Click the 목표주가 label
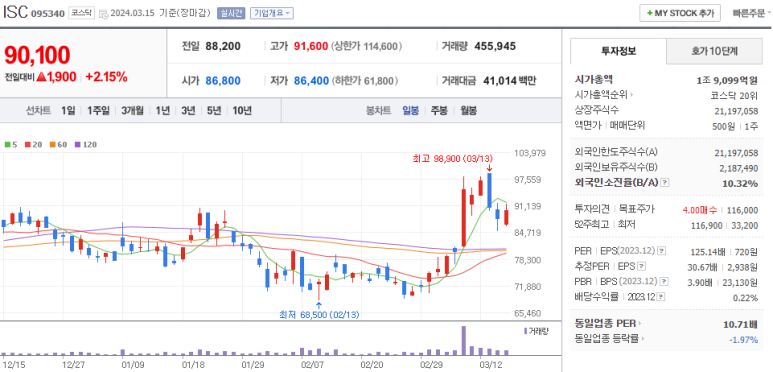The width and height of the screenshot is (773, 372). pyautogui.click(x=637, y=209)
